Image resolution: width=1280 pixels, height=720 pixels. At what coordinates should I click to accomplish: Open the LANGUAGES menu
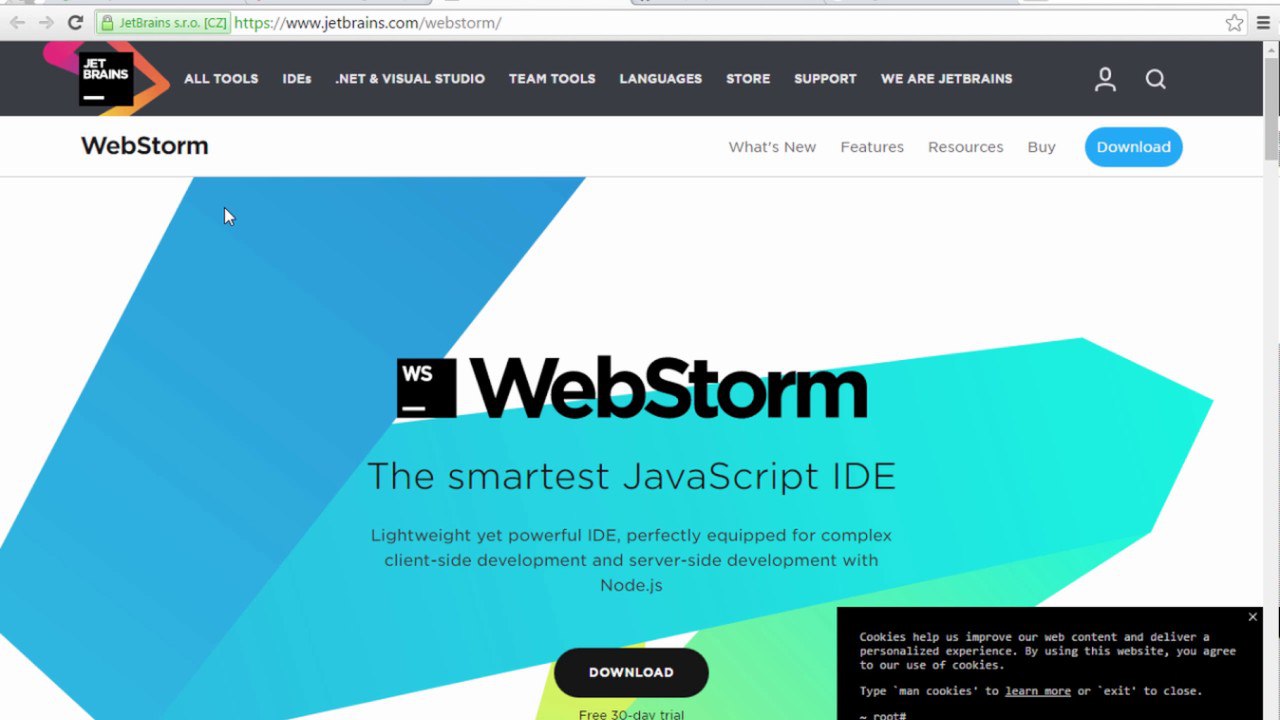[x=661, y=79]
